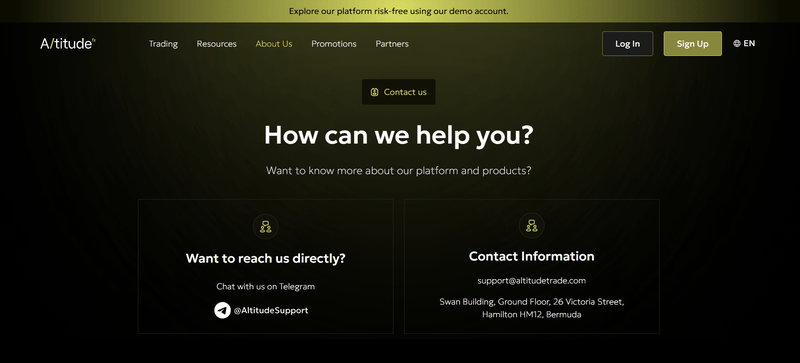
Task: Click the Telegram paper-plane icon
Action: [222, 310]
